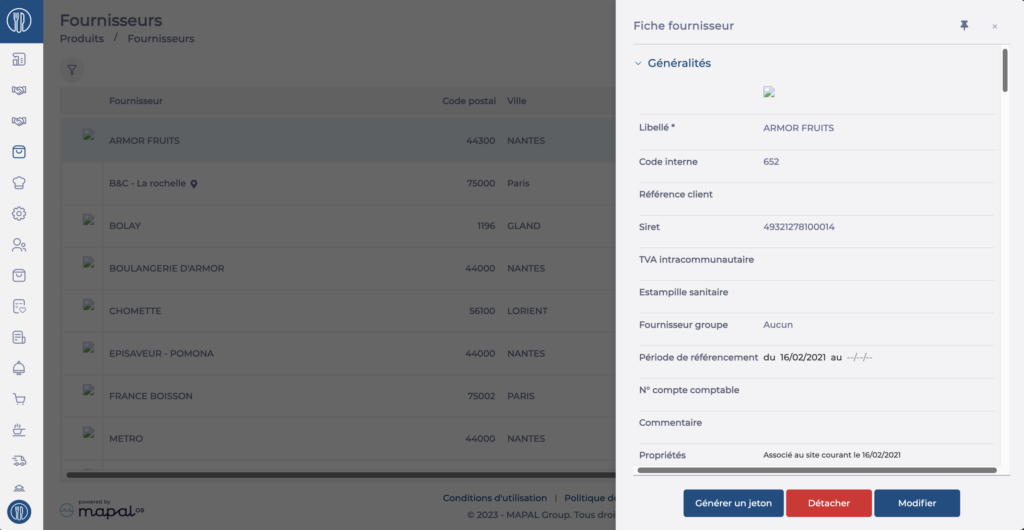Open the settings gear icon in sidebar
Screen dimensions: 1024x530
(x=19, y=213)
